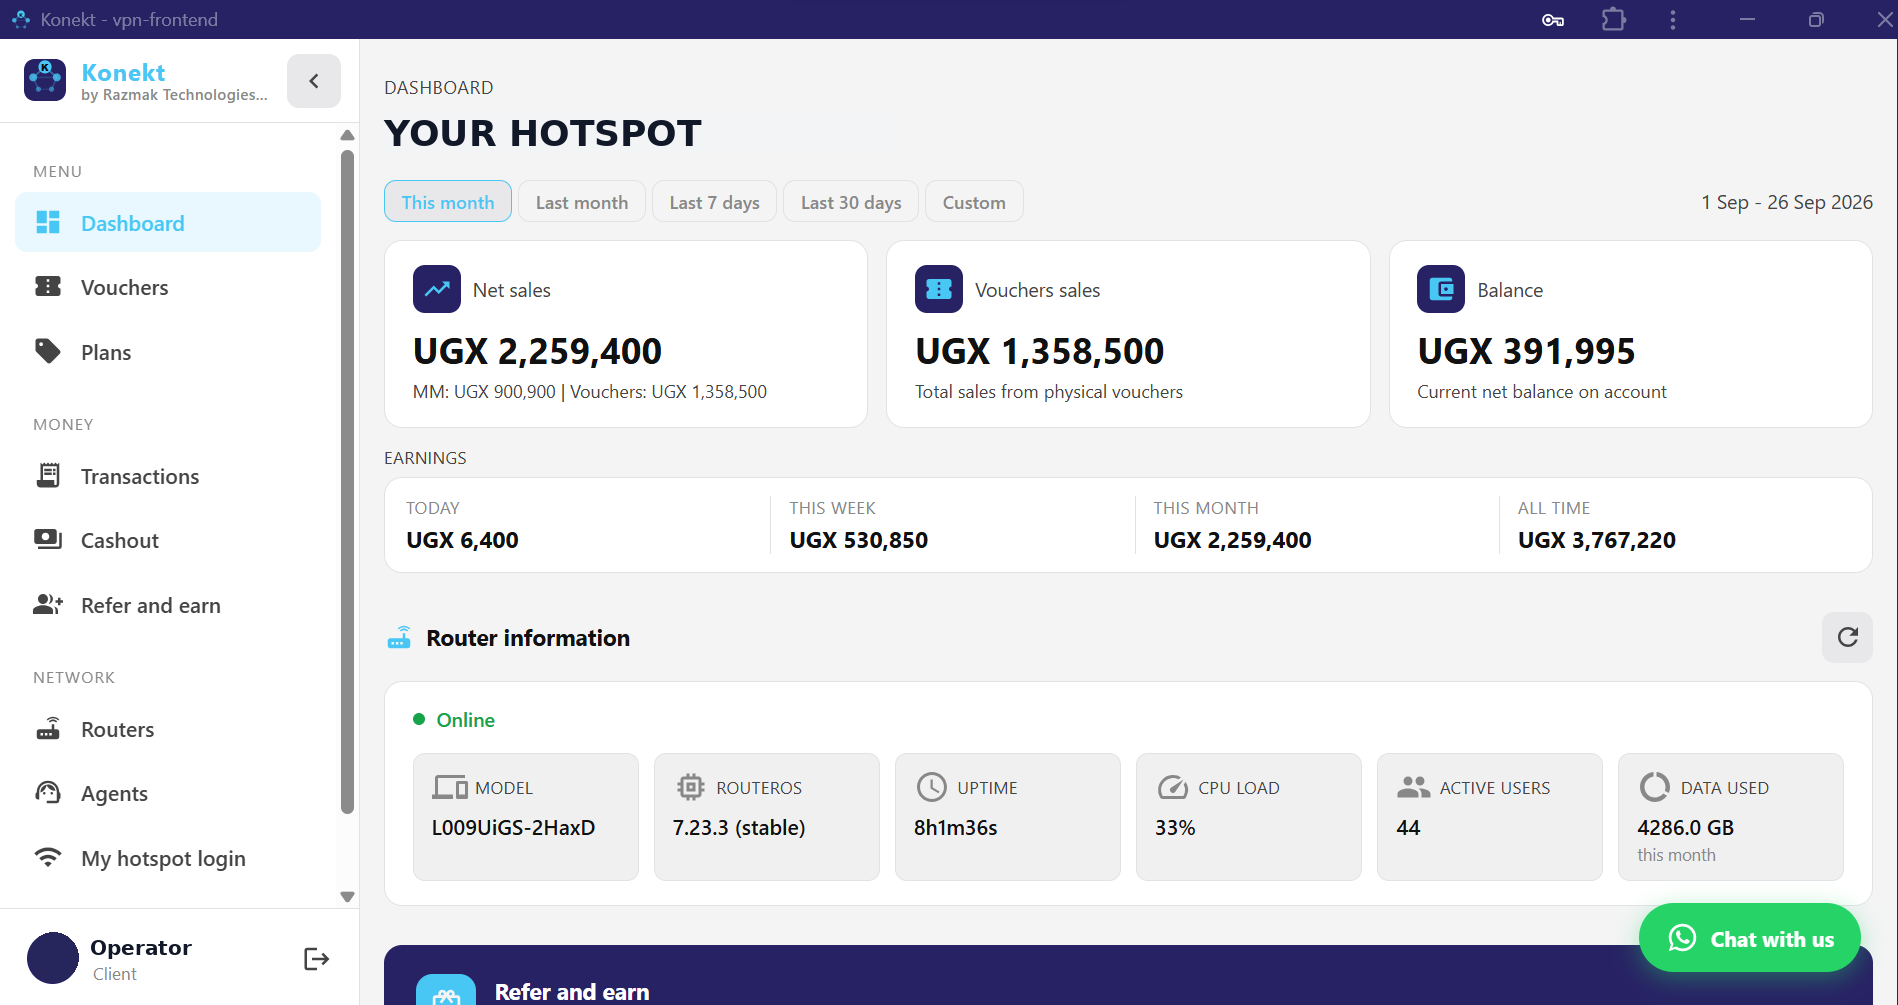This screenshot has width=1898, height=1005.
Task: Click the Operator profile avatar
Action: 53,958
